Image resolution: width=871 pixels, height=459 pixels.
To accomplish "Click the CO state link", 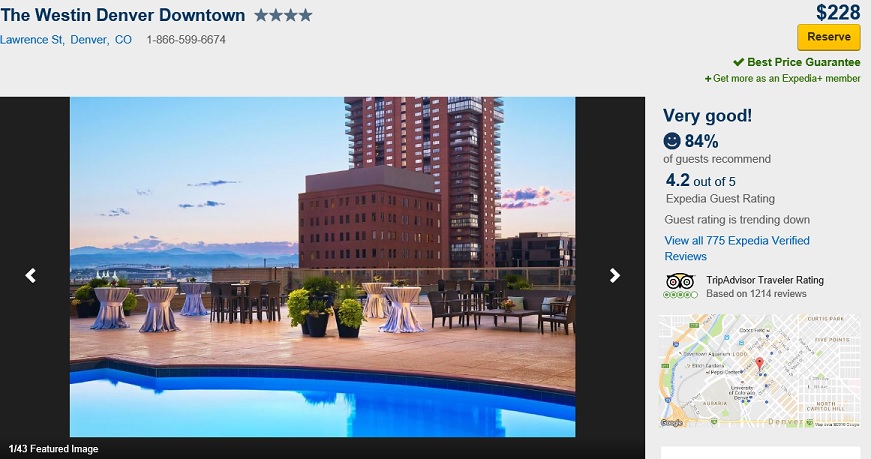I will [x=123, y=39].
